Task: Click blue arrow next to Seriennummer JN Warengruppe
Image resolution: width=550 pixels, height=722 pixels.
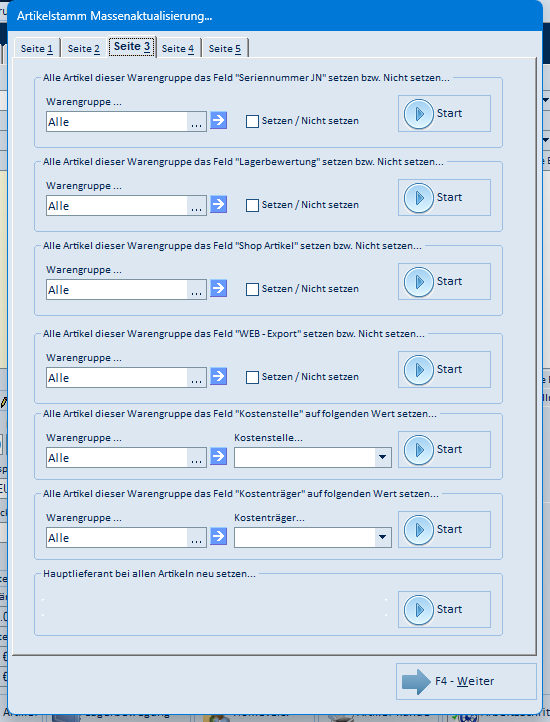Action: pyautogui.click(x=219, y=121)
